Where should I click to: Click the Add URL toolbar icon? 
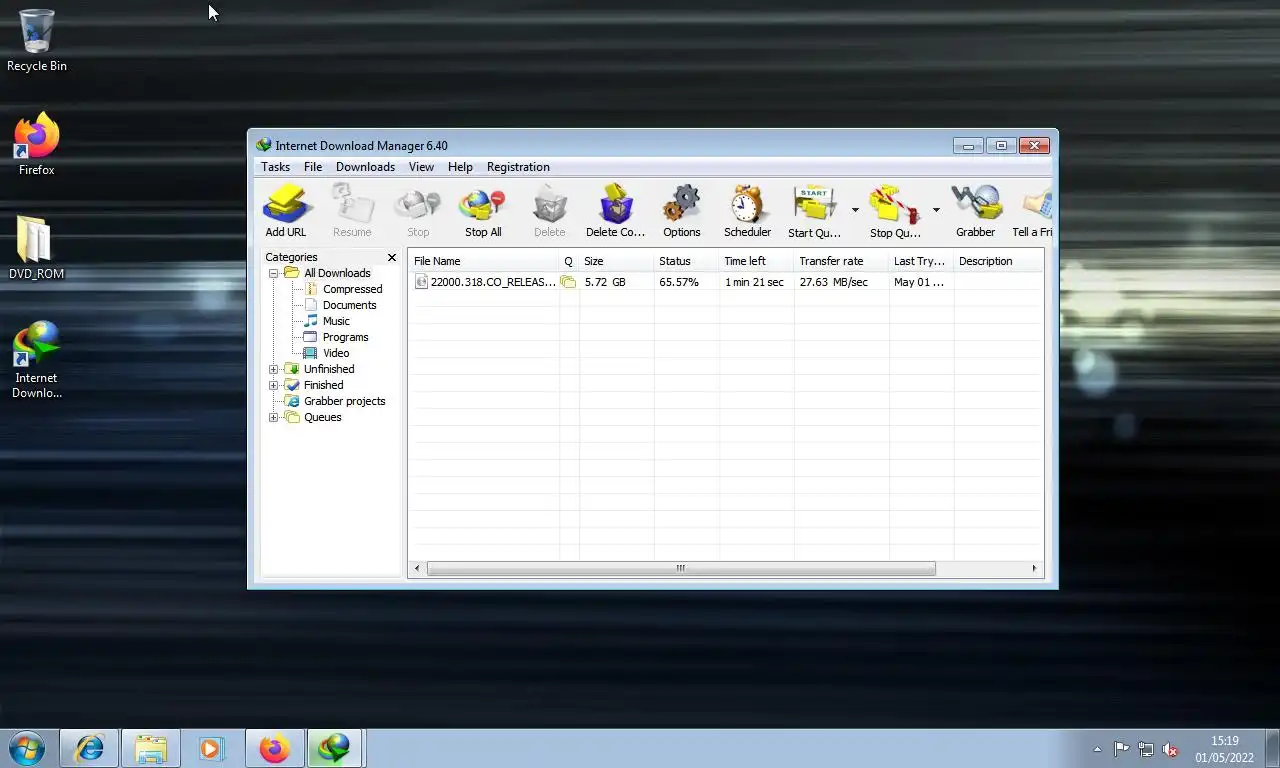click(286, 211)
